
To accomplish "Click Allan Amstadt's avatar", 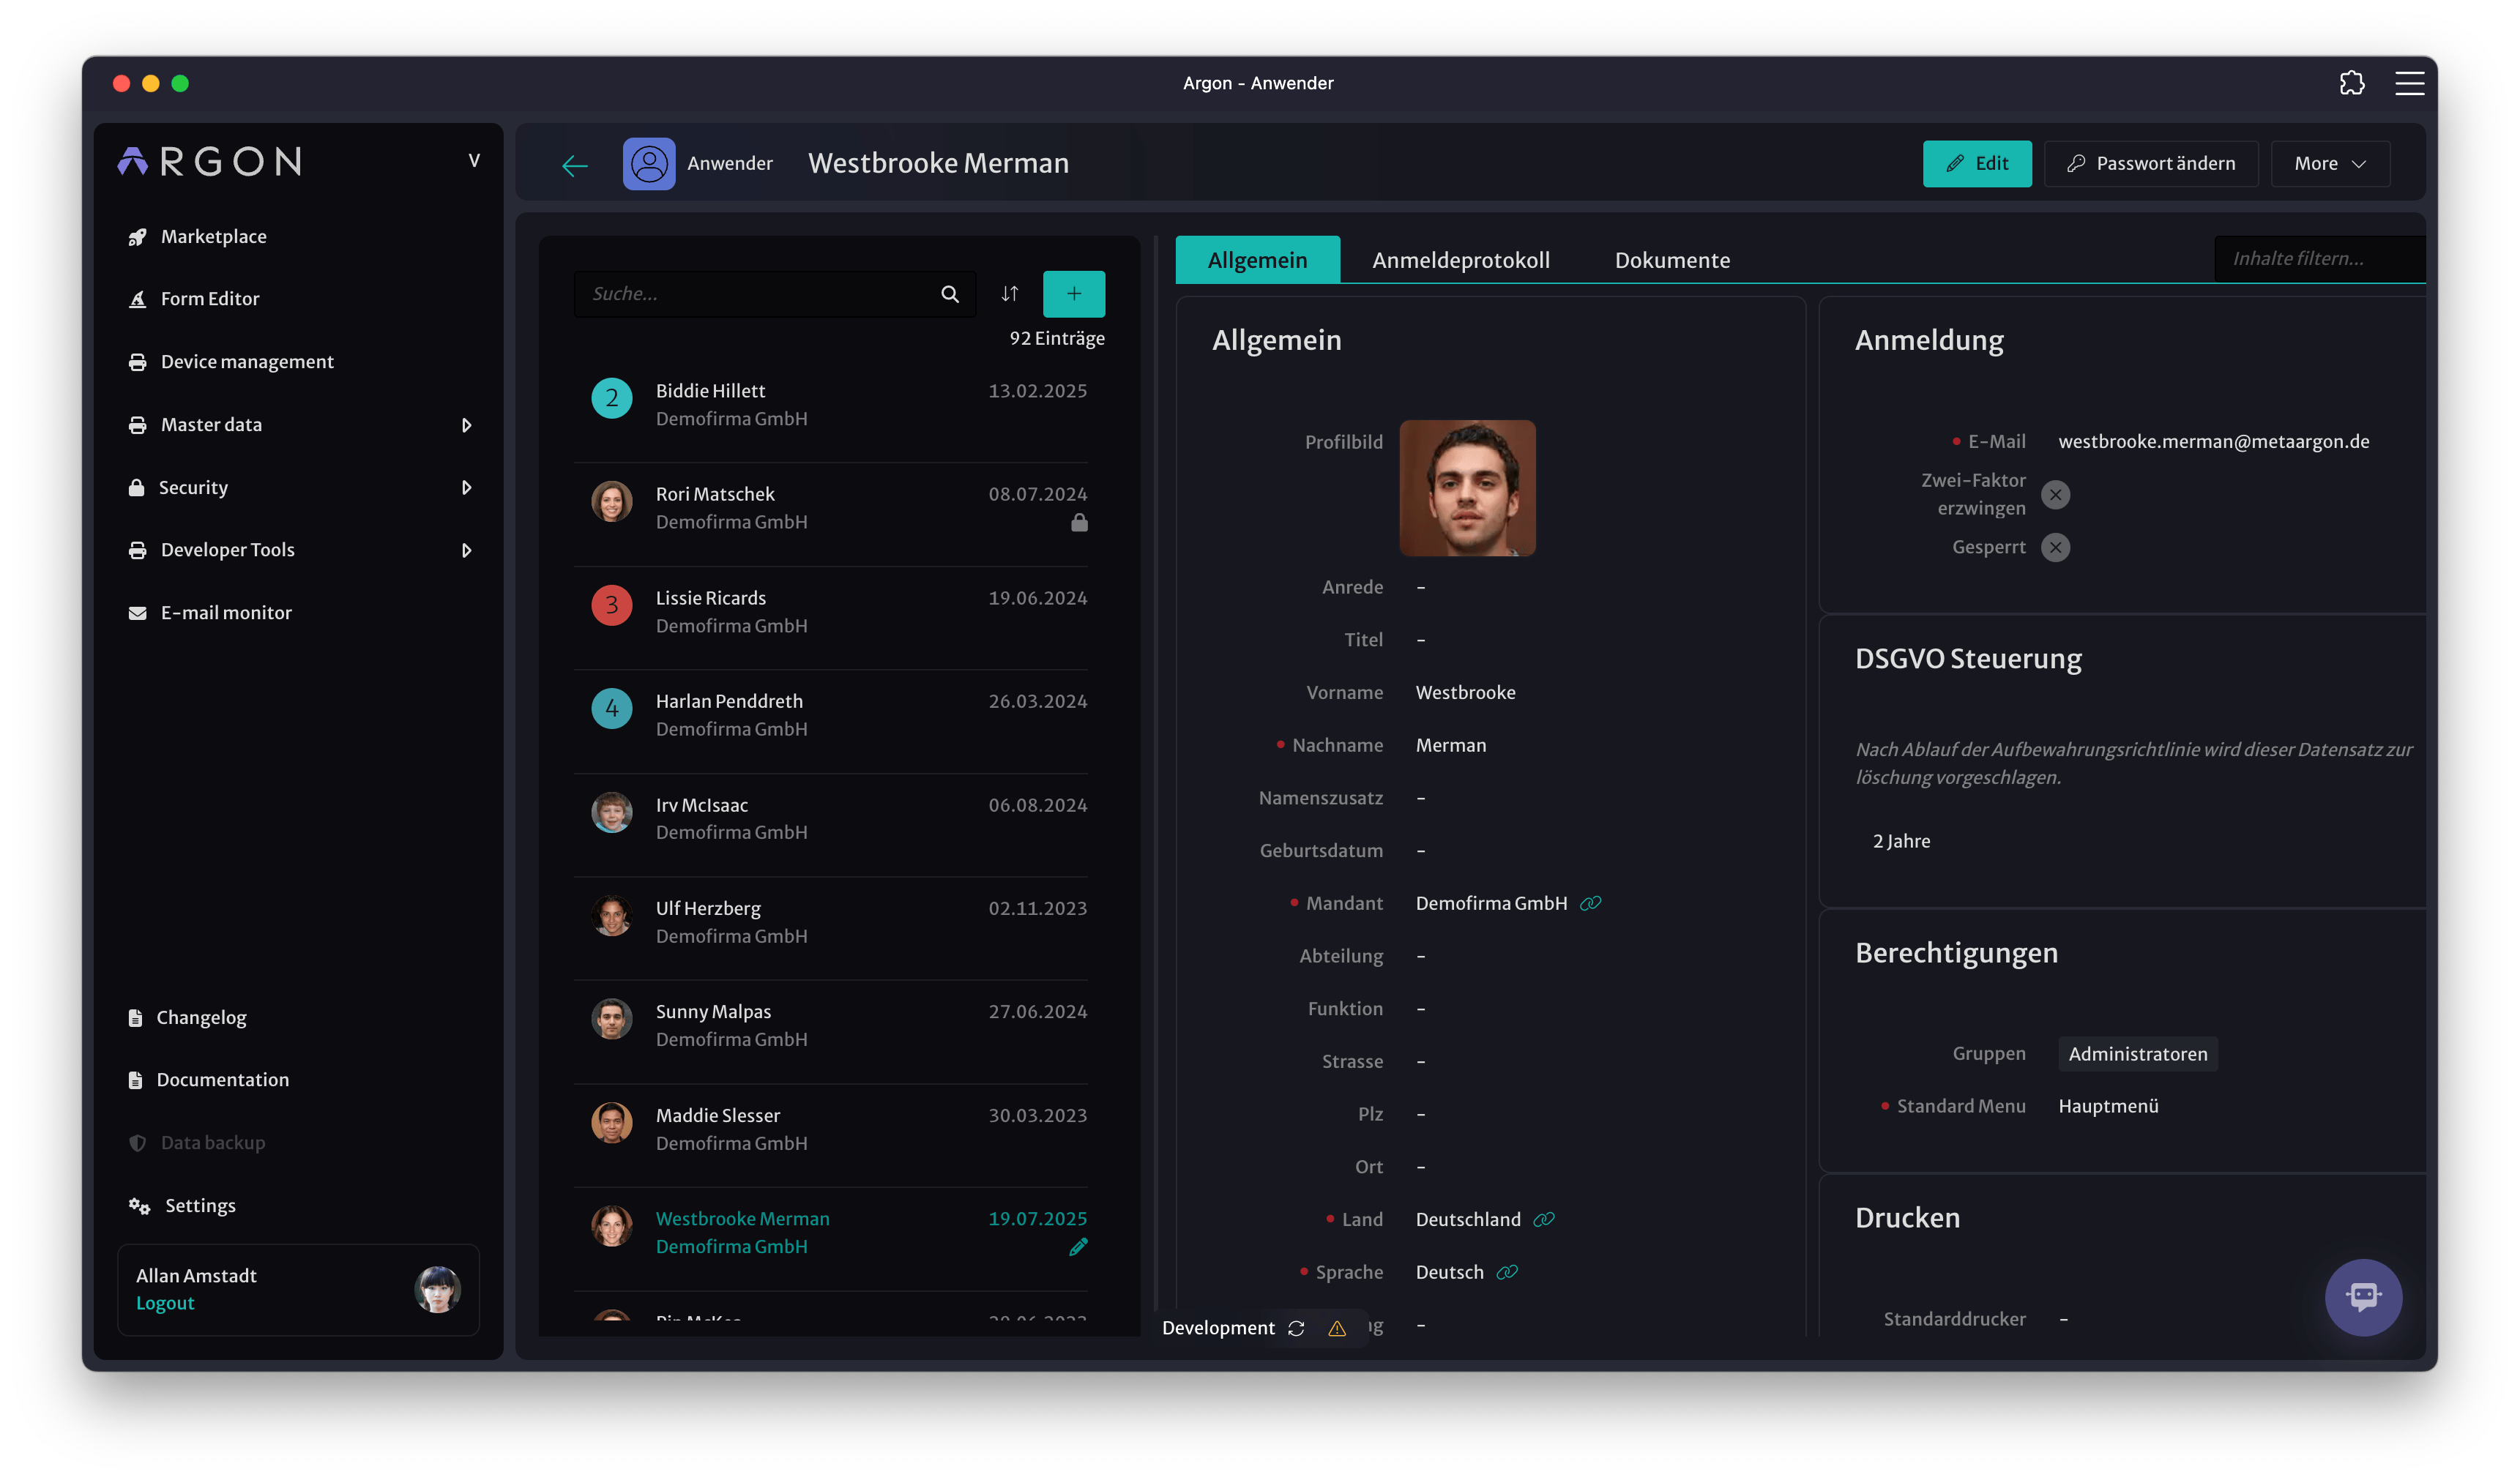I will [437, 1290].
